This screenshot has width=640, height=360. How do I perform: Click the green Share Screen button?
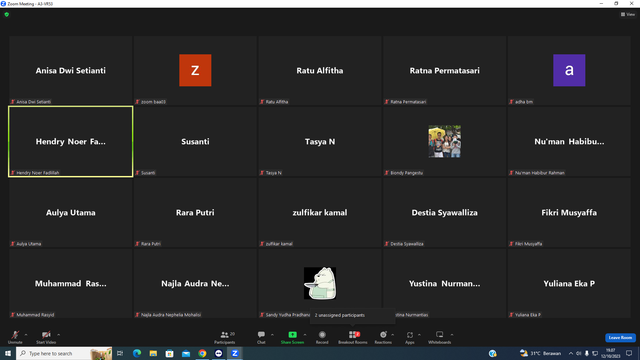292,337
